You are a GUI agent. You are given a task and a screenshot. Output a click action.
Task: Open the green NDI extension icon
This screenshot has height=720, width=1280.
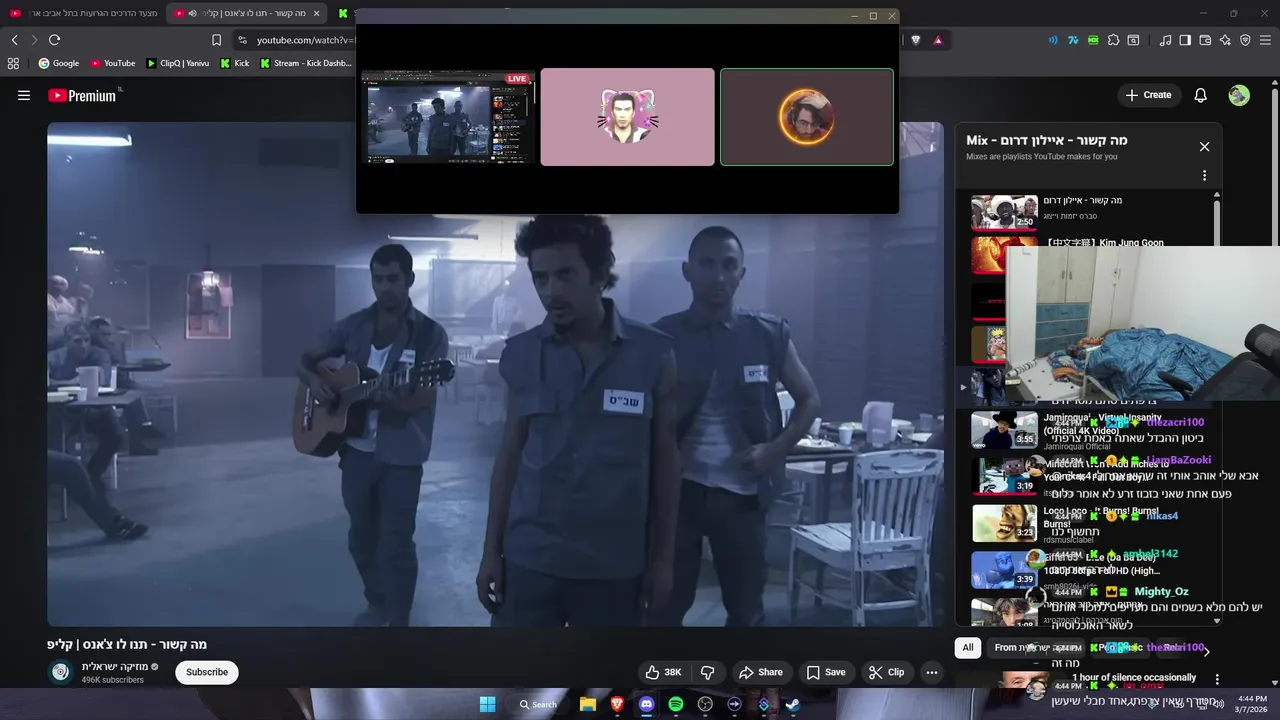1093,40
